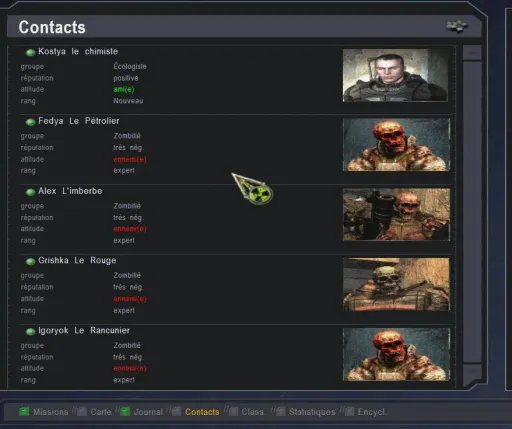
Task: Open the Class. ranking tab
Action: pos(253,412)
